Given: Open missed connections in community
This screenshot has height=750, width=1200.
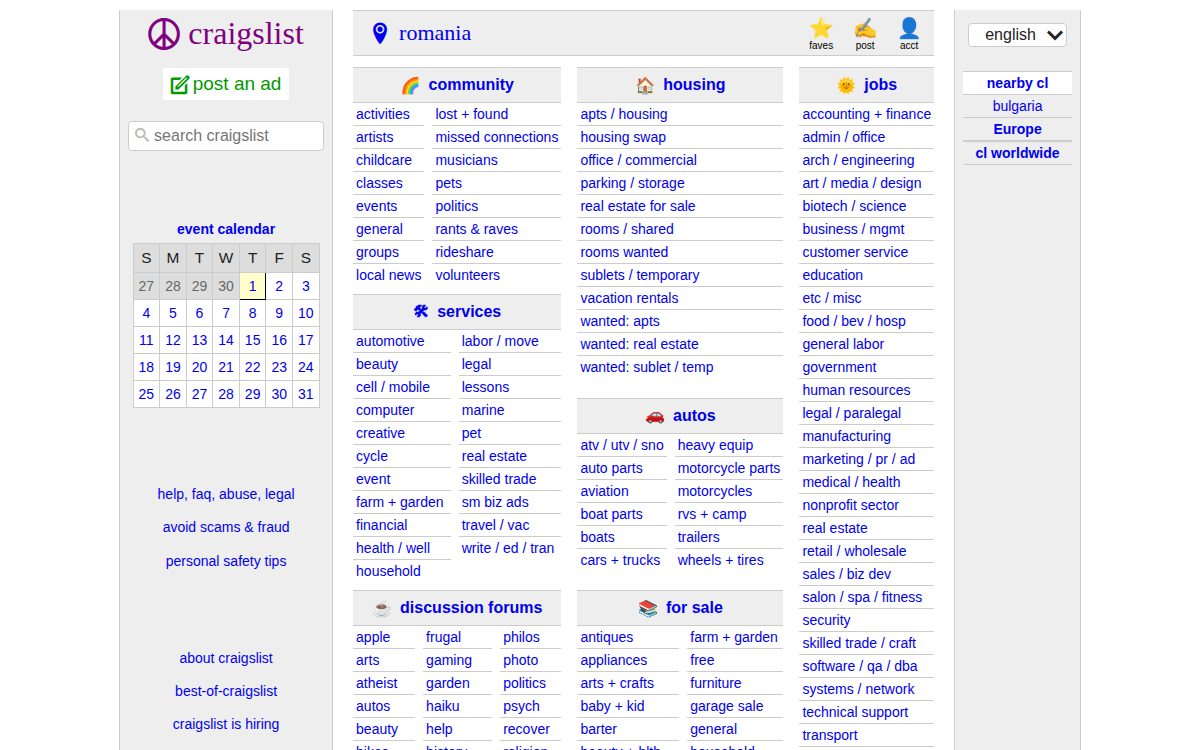Looking at the screenshot, I should click(497, 137).
